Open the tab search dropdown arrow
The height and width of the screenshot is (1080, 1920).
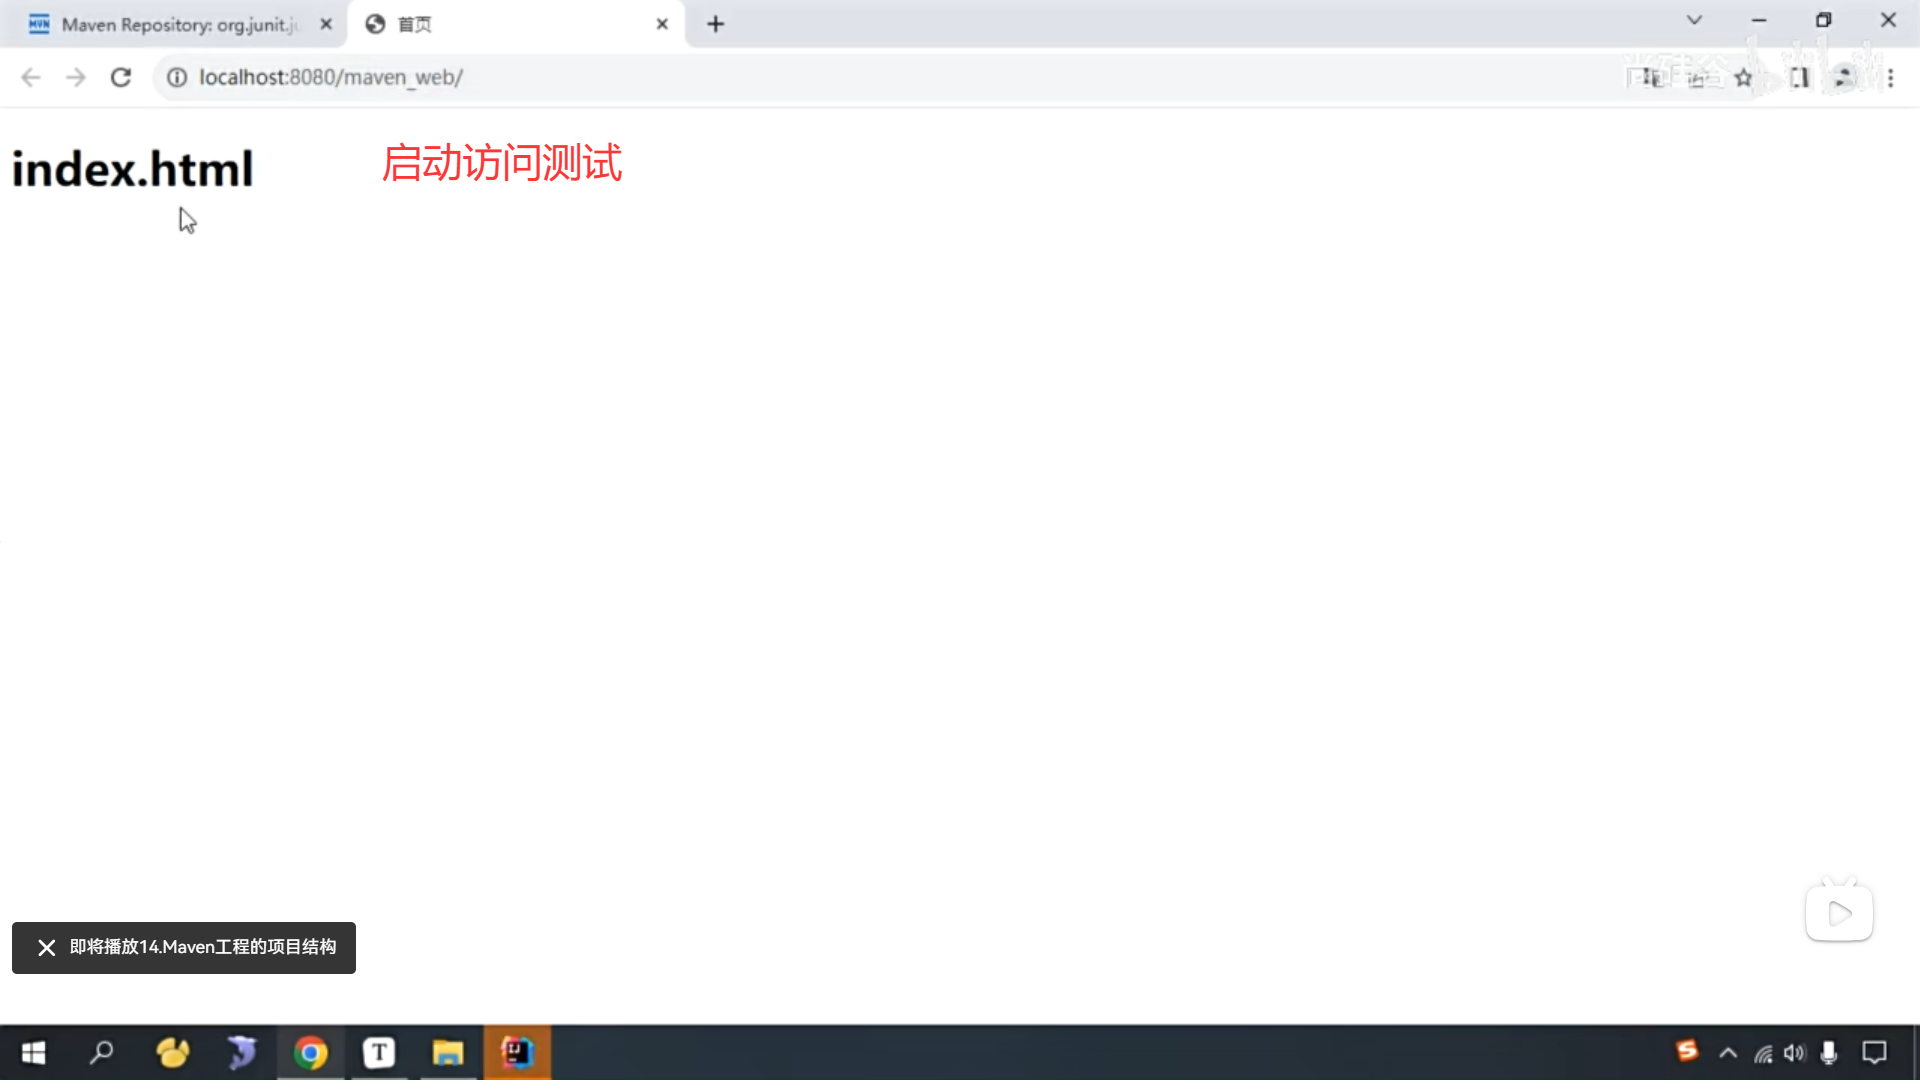click(1694, 20)
